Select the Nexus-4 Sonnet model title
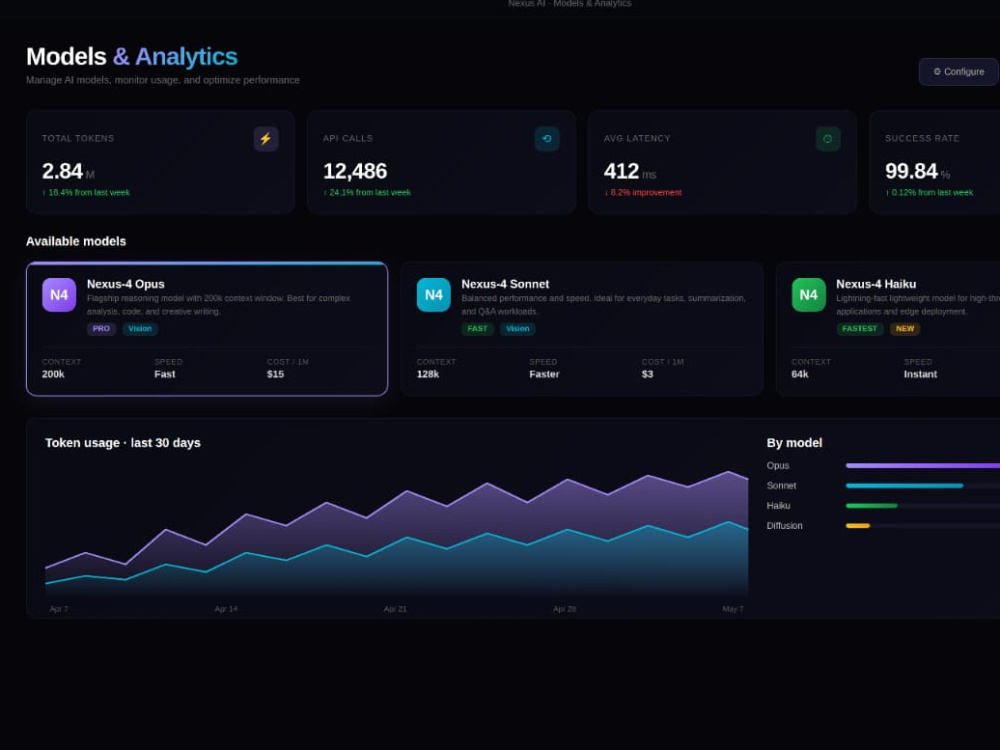This screenshot has width=1000, height=750. click(505, 284)
